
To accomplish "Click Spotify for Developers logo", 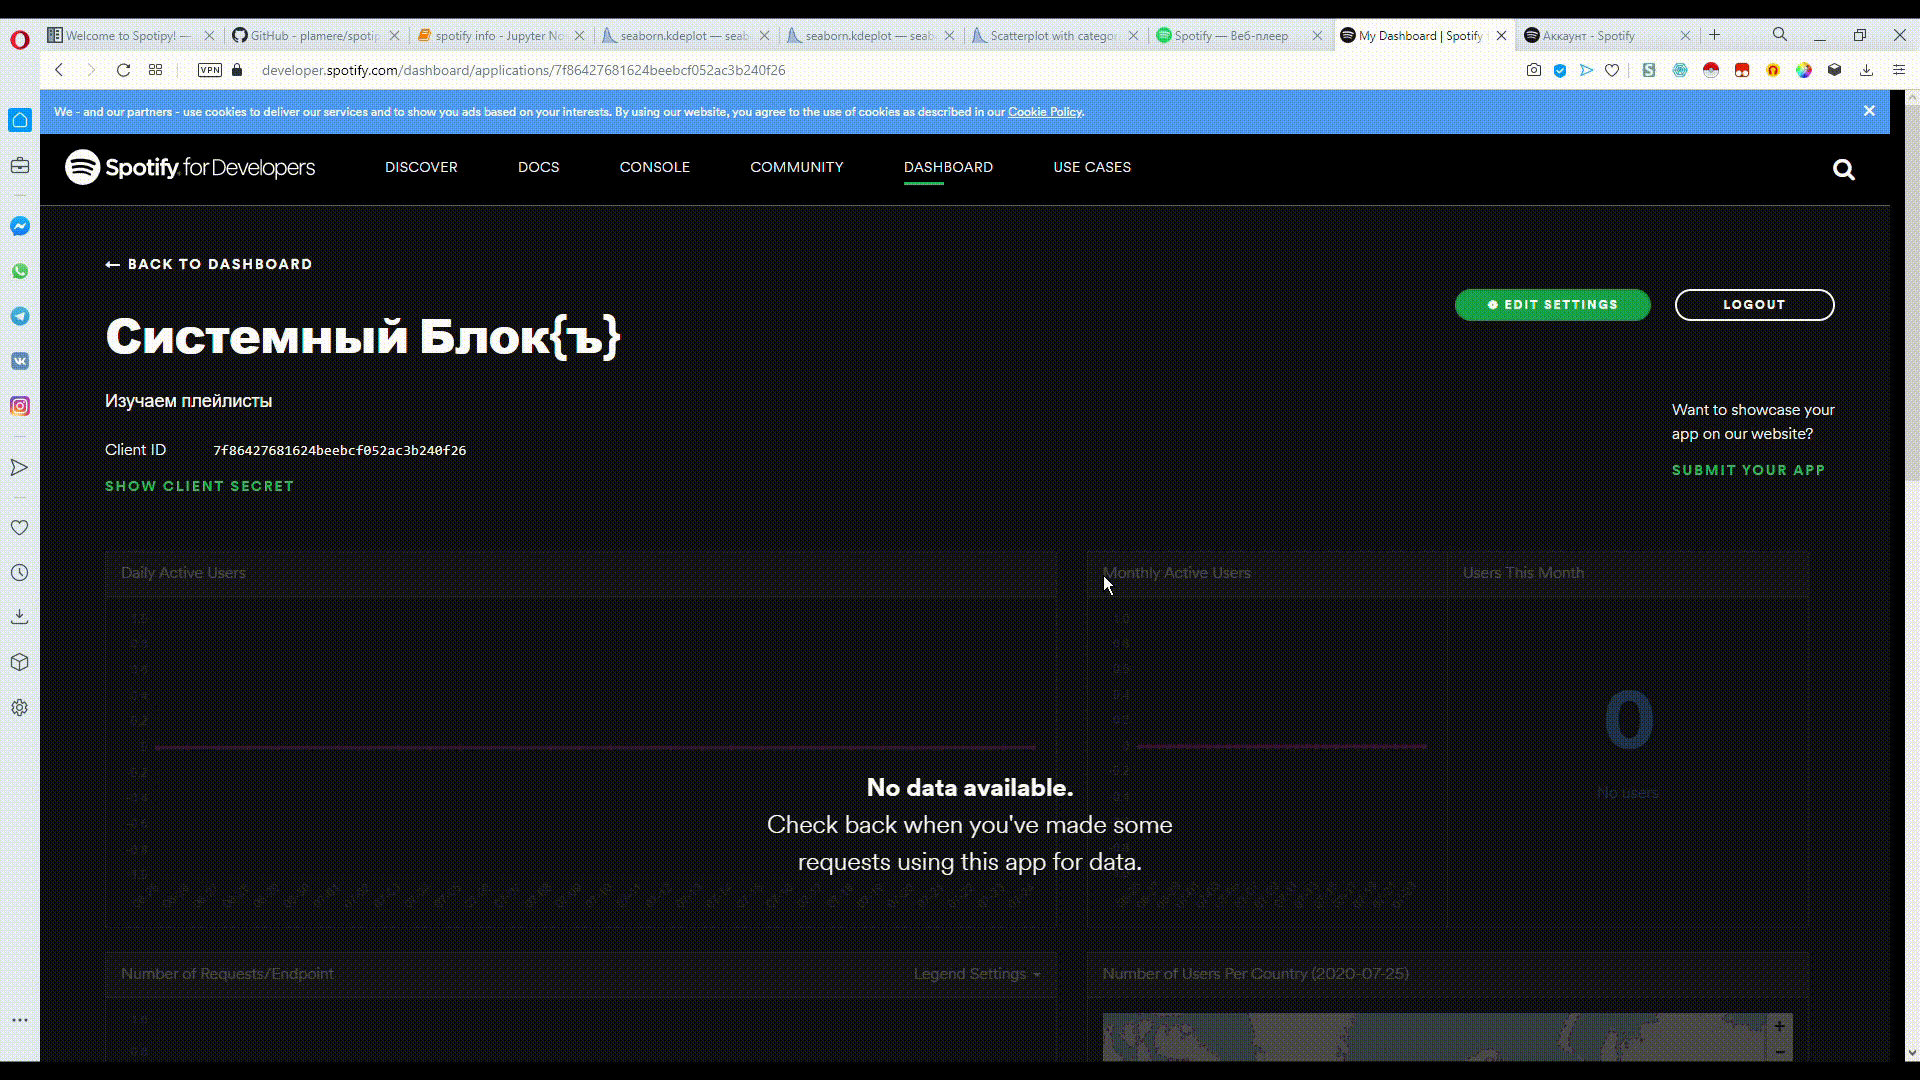I will click(x=190, y=167).
